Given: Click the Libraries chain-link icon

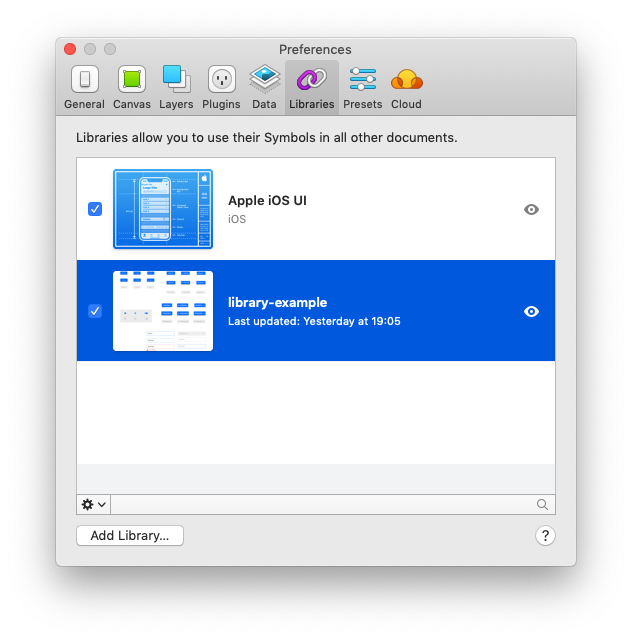Looking at the screenshot, I should (x=311, y=80).
